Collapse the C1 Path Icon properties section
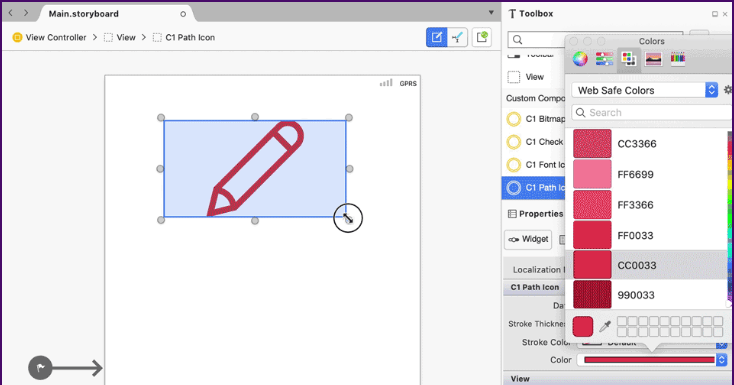 point(535,287)
